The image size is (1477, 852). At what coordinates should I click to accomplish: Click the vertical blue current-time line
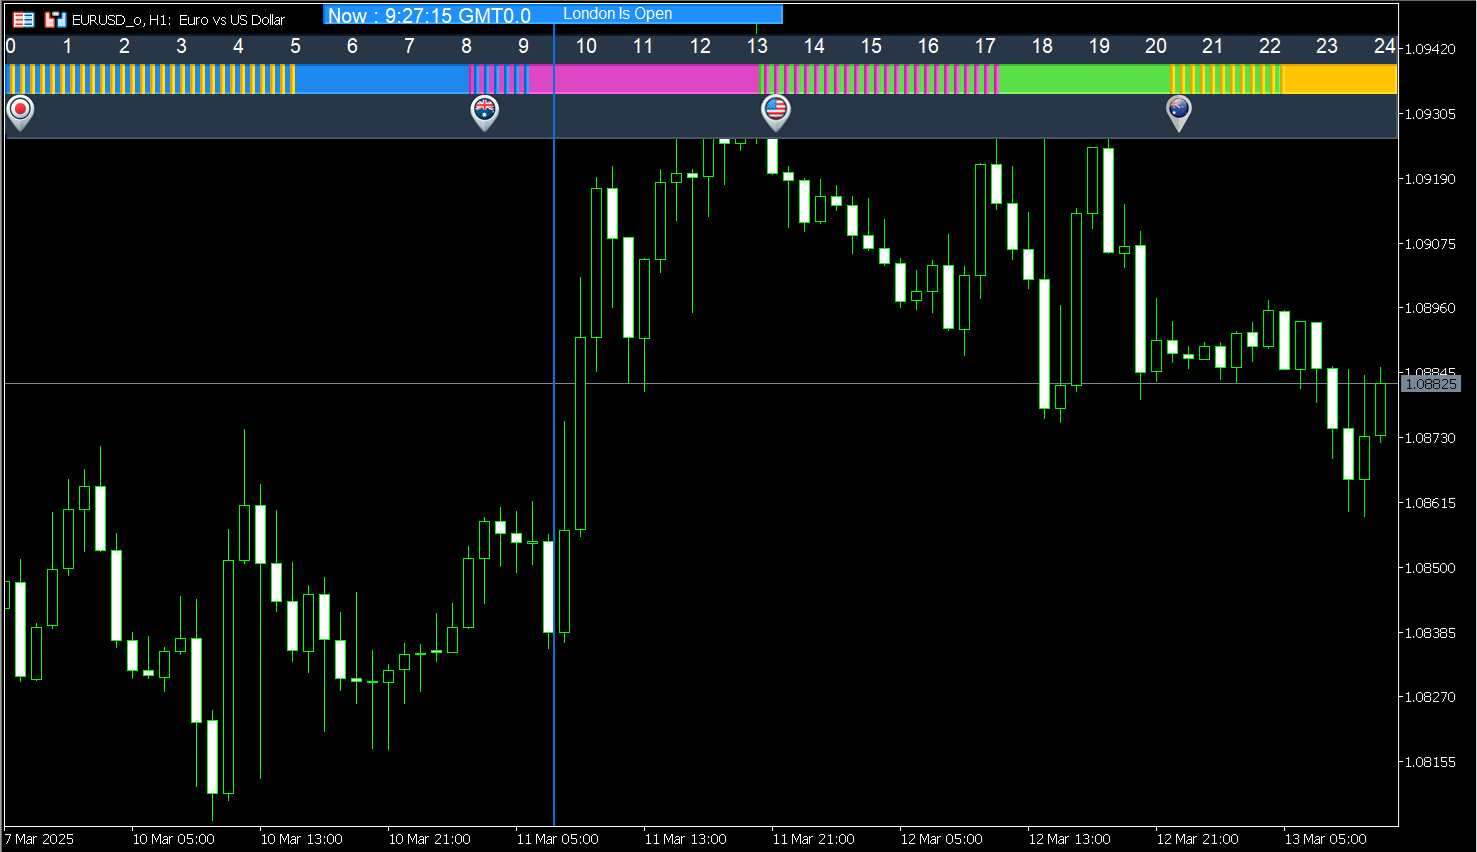coord(553,400)
